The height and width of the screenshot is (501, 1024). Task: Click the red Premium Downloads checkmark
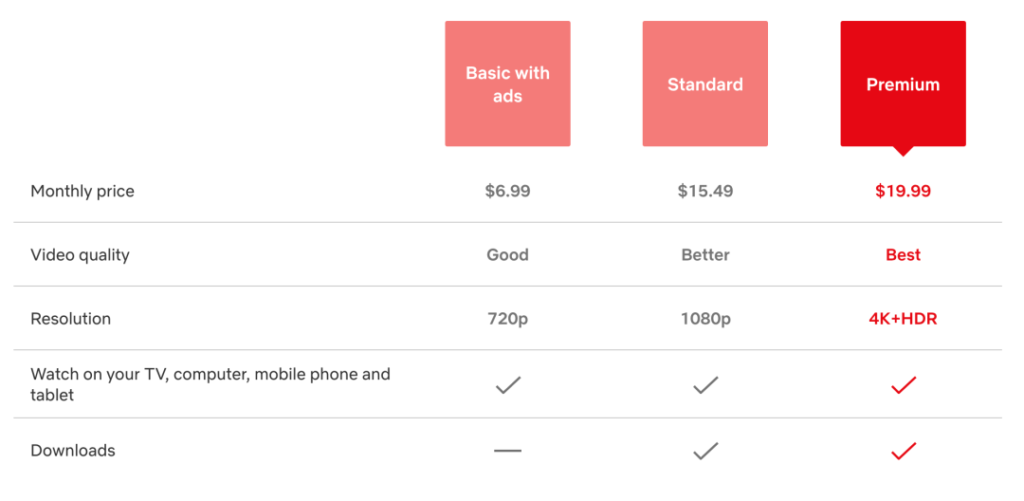[x=903, y=451]
